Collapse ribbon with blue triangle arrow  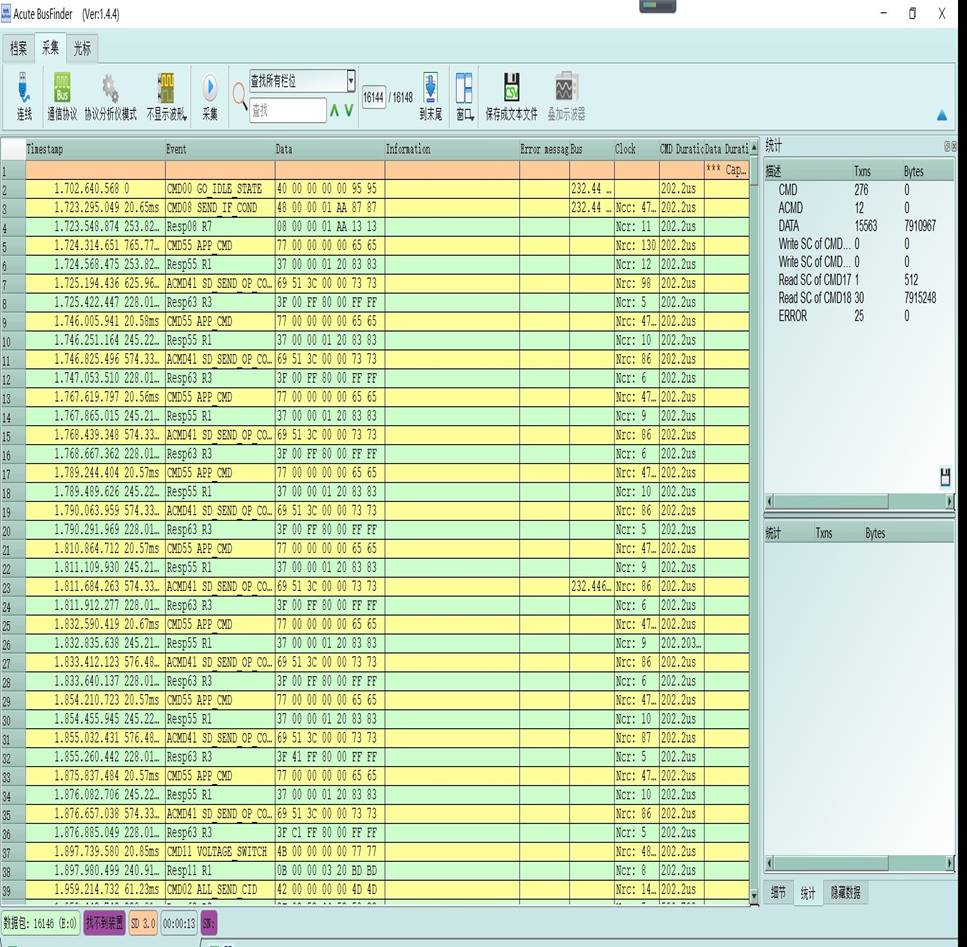point(941,115)
